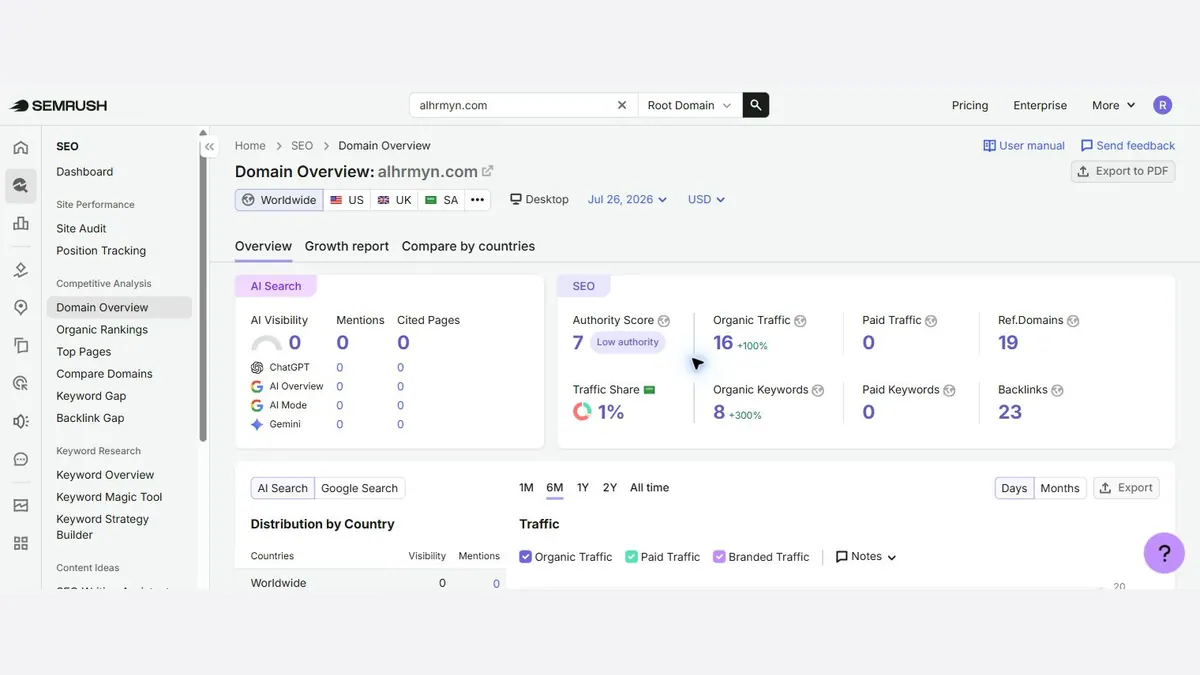Collapse the sidebar with double chevron
Viewport: 1200px width, 675px height.
[209, 146]
